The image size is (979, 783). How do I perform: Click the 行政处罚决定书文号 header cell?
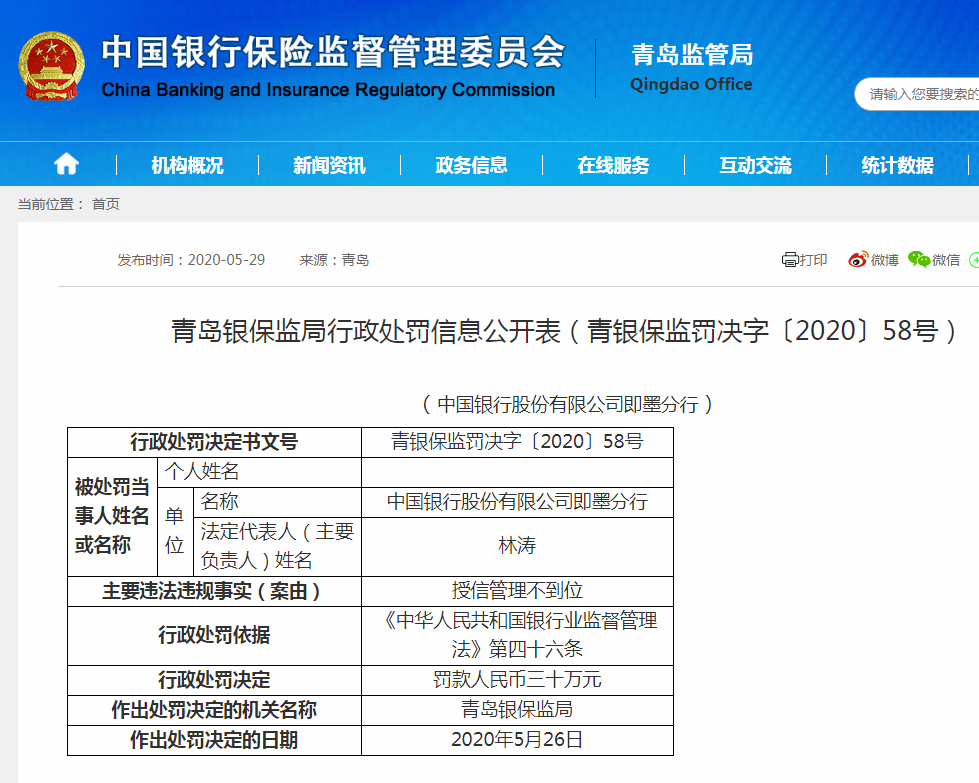214,442
